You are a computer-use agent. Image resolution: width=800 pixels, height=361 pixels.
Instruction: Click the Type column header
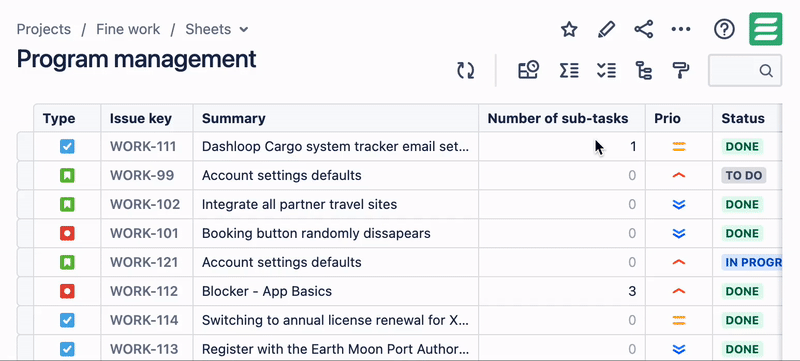pyautogui.click(x=67, y=118)
